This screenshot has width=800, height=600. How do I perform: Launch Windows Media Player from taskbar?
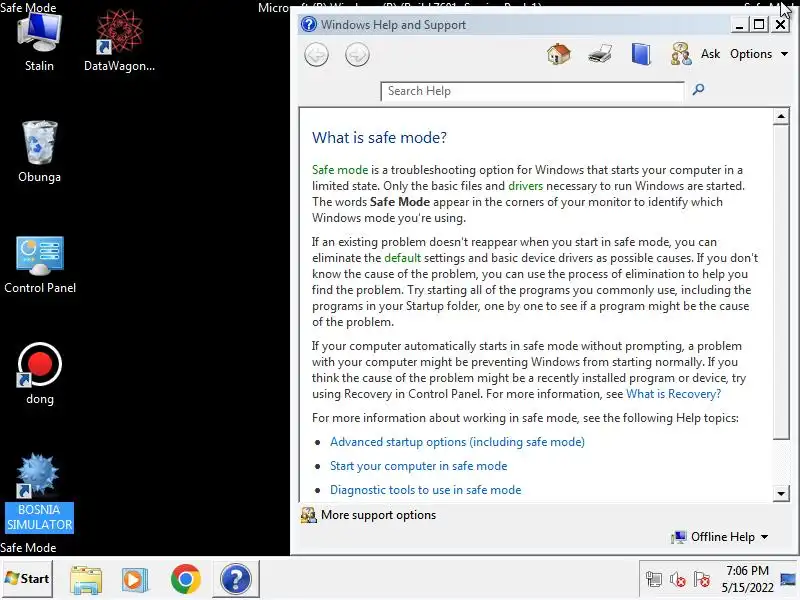[135, 579]
